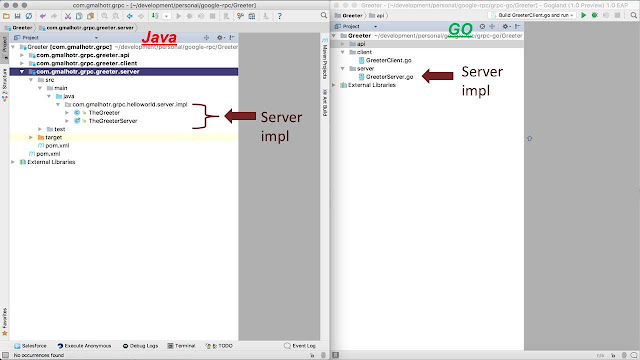
Task: Select TheGreeterServer class in tree
Action: 113,121
